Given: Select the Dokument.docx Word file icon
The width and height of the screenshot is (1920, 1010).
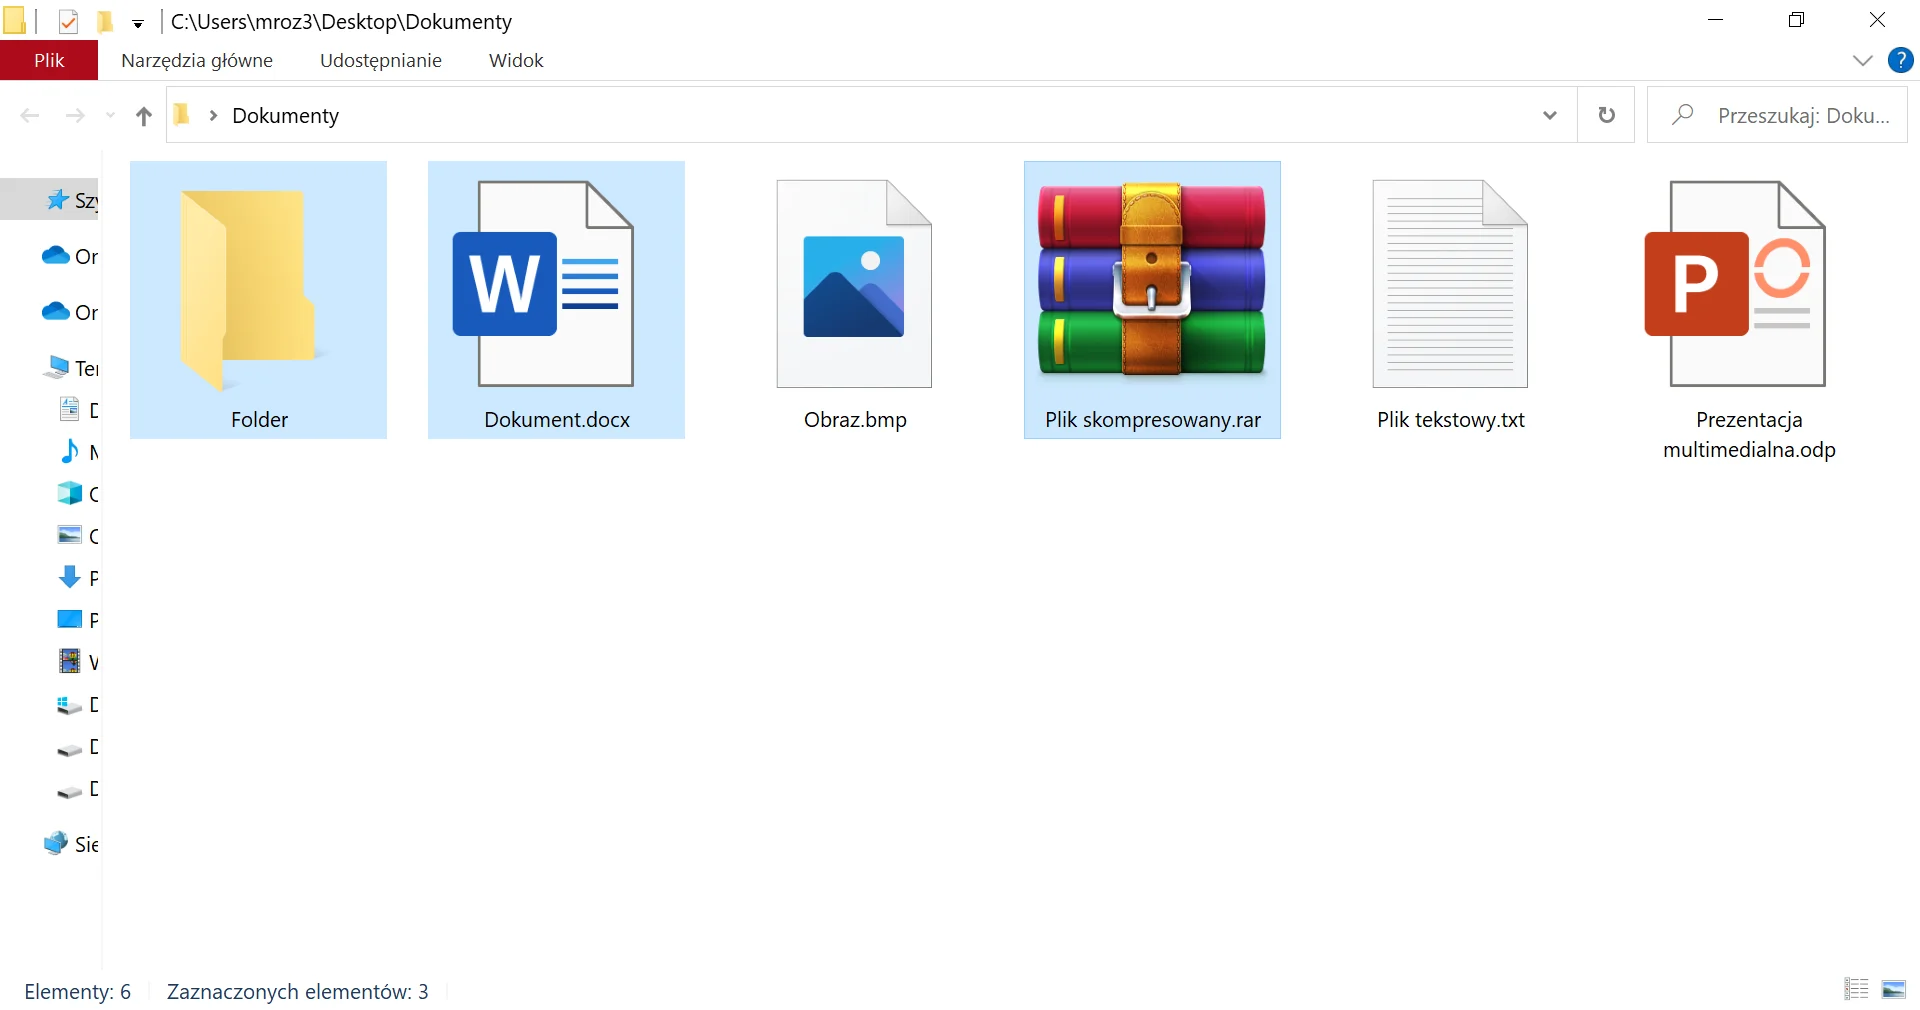Looking at the screenshot, I should (x=543, y=284).
